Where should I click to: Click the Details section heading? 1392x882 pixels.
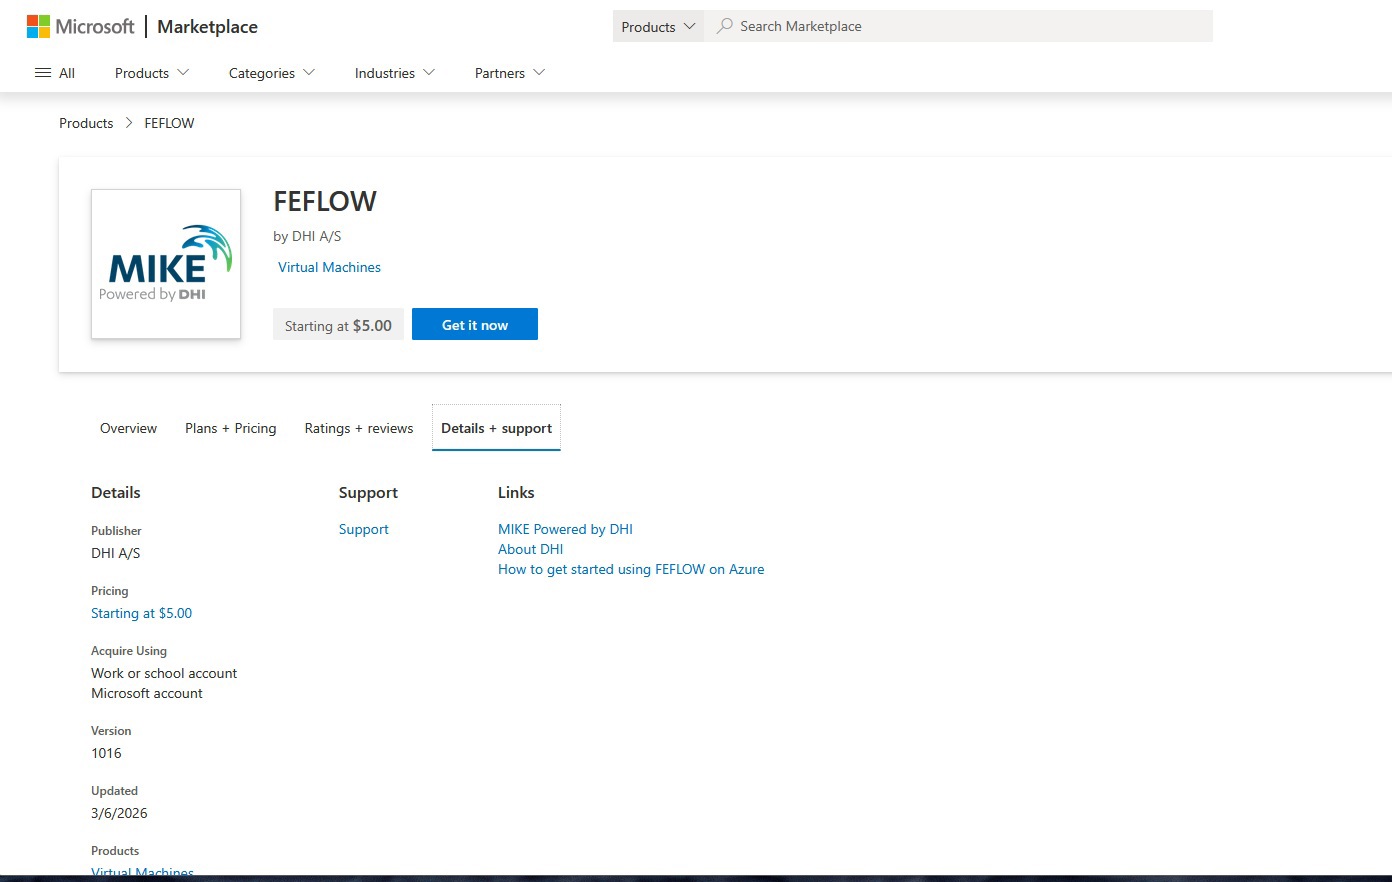pyautogui.click(x=115, y=492)
